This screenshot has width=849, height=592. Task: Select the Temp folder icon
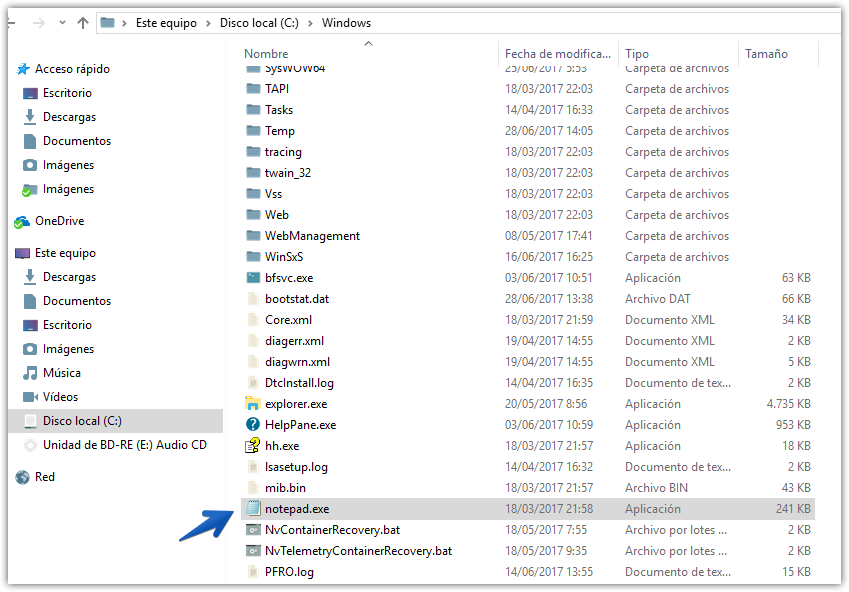pyautogui.click(x=253, y=131)
